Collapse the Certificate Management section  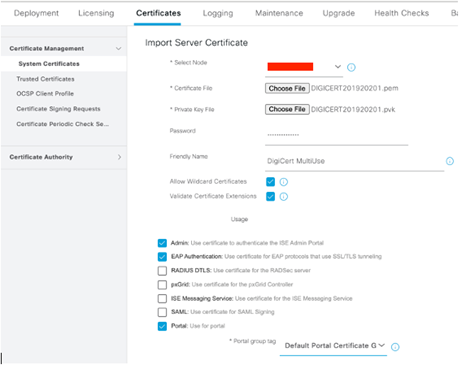point(118,49)
